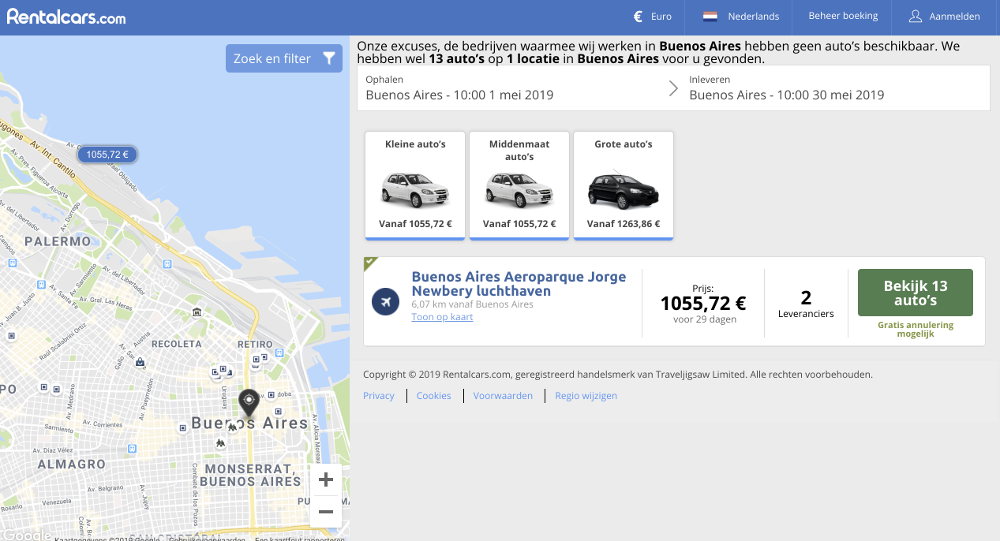Open the Nederlands language selector
The width and height of the screenshot is (1000, 541).
tap(740, 17)
